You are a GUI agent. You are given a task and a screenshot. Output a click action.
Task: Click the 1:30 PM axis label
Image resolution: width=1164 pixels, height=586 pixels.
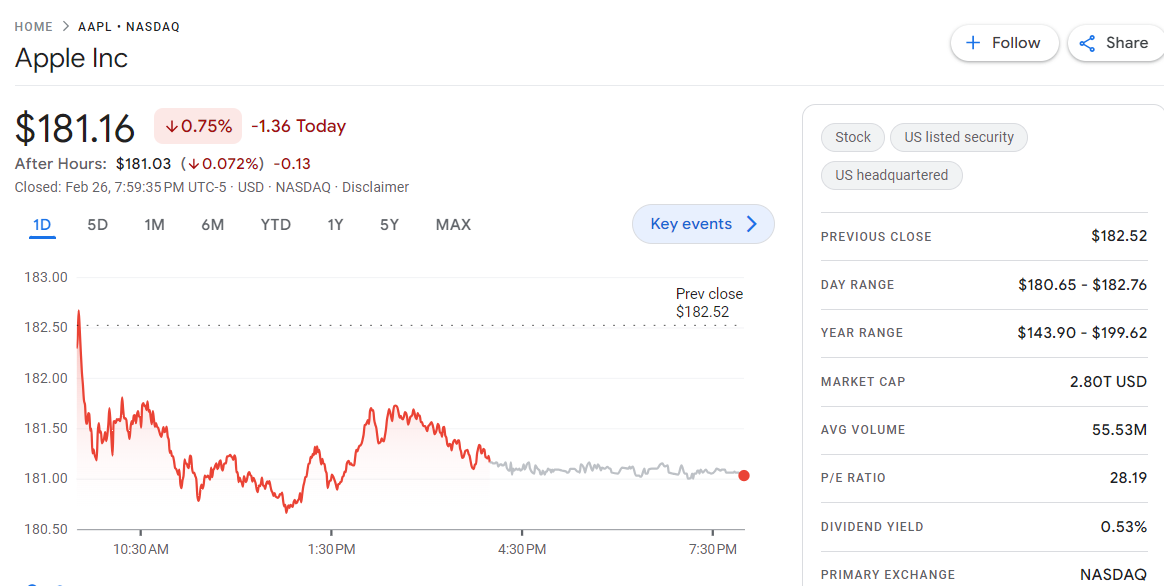[331, 550]
